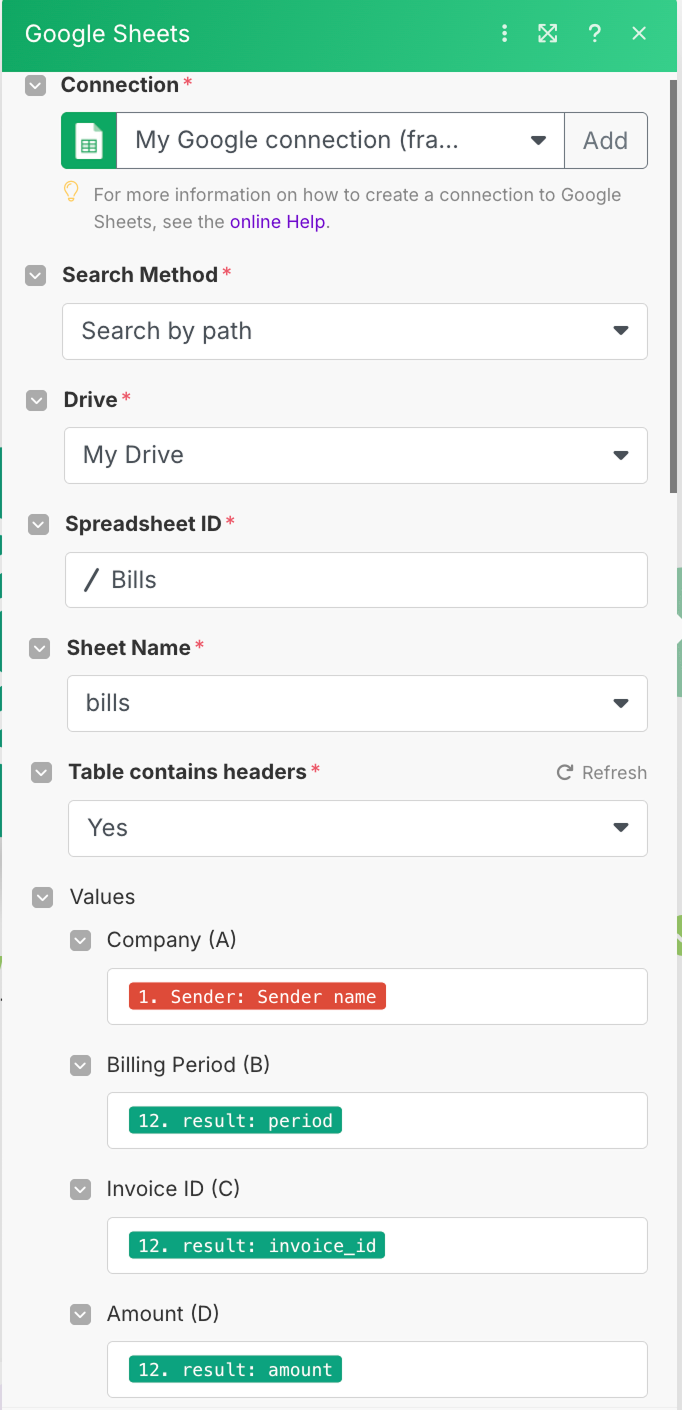The height and width of the screenshot is (1410, 682).
Task: Click the lightbulb hint icon
Action: (x=71, y=191)
